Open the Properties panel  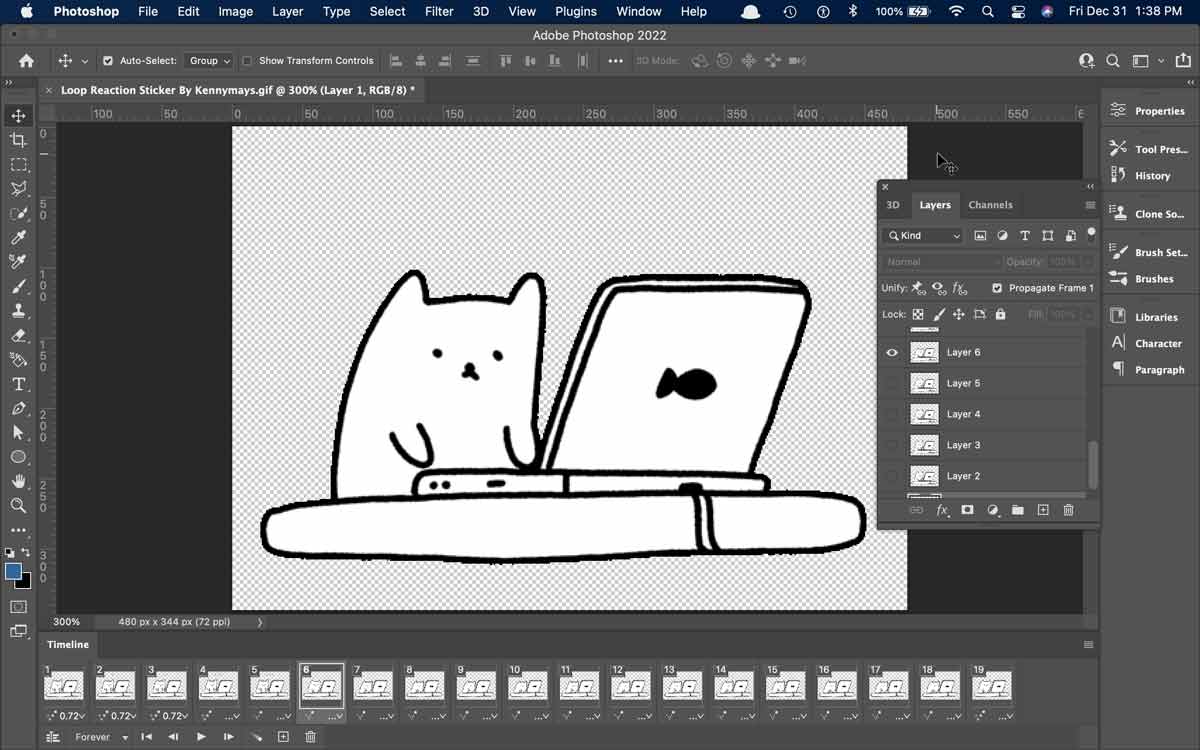1148,111
